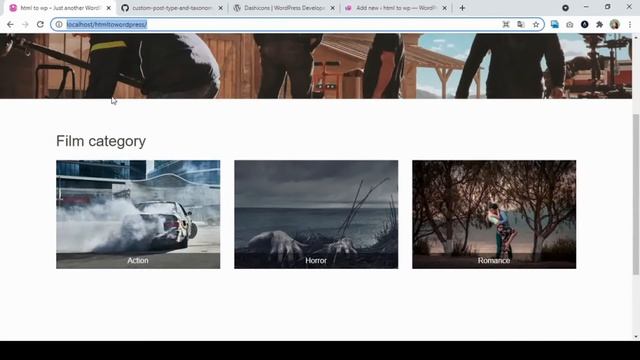
Task: Go back to the previous page
Action: click(x=10, y=24)
